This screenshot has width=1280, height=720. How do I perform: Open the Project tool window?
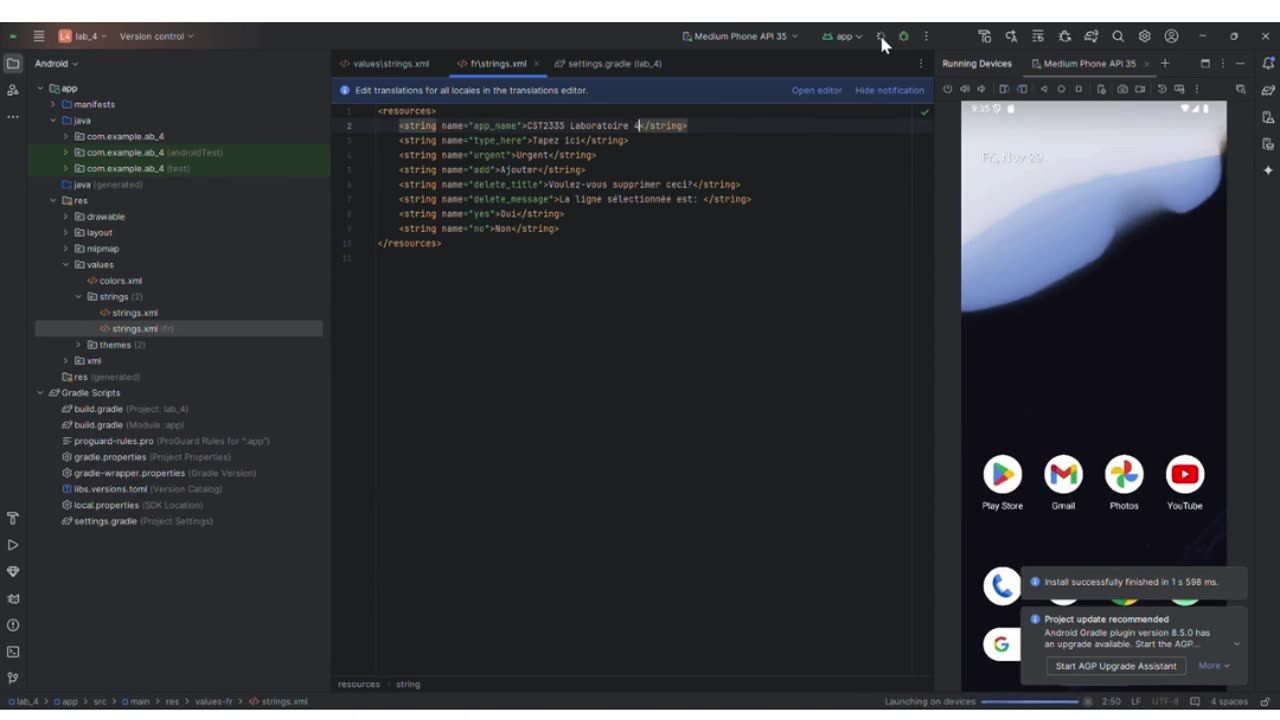pos(13,63)
